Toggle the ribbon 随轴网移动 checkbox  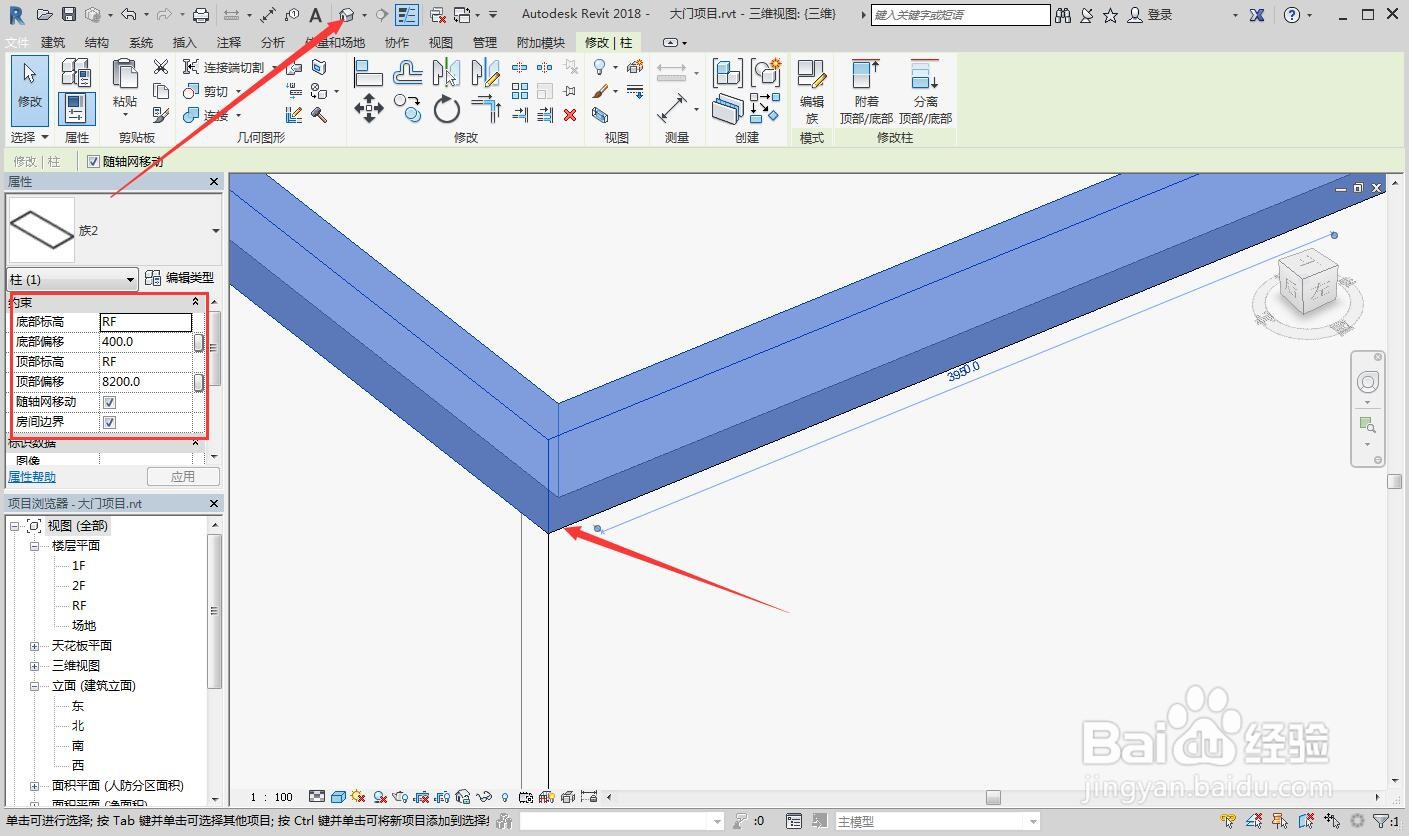pos(94,161)
